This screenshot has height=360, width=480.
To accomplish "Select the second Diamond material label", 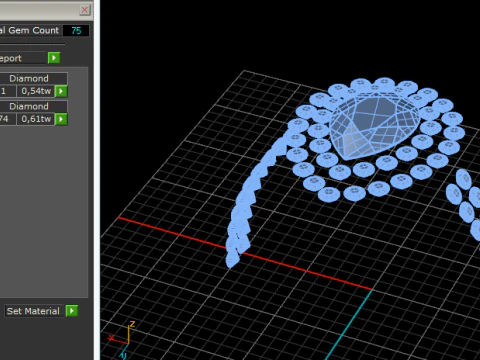I will pos(33,106).
